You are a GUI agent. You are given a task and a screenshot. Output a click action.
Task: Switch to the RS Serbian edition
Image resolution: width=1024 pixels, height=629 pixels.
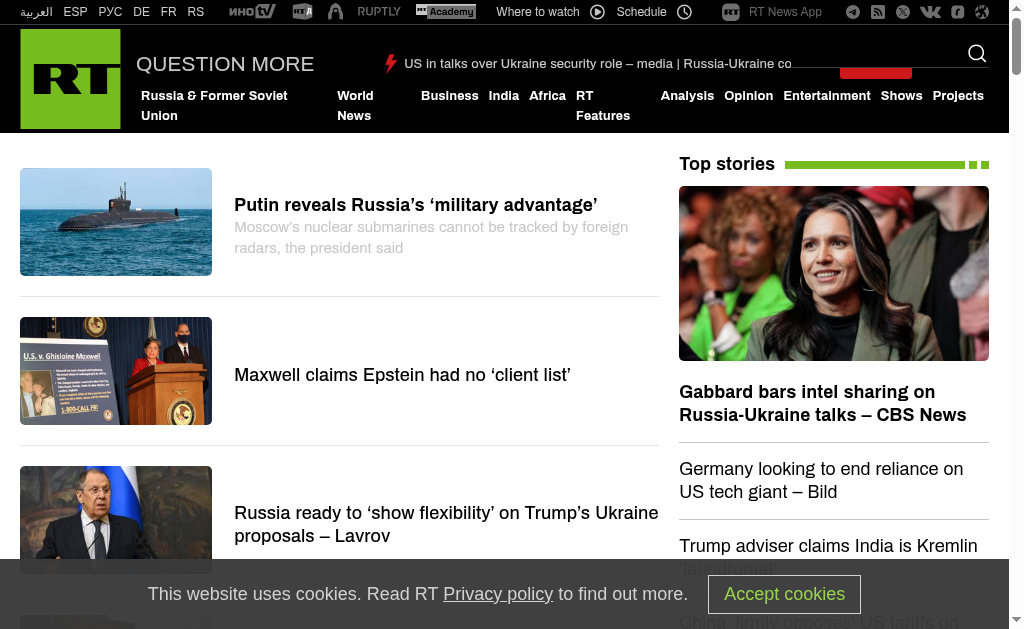[x=195, y=12]
